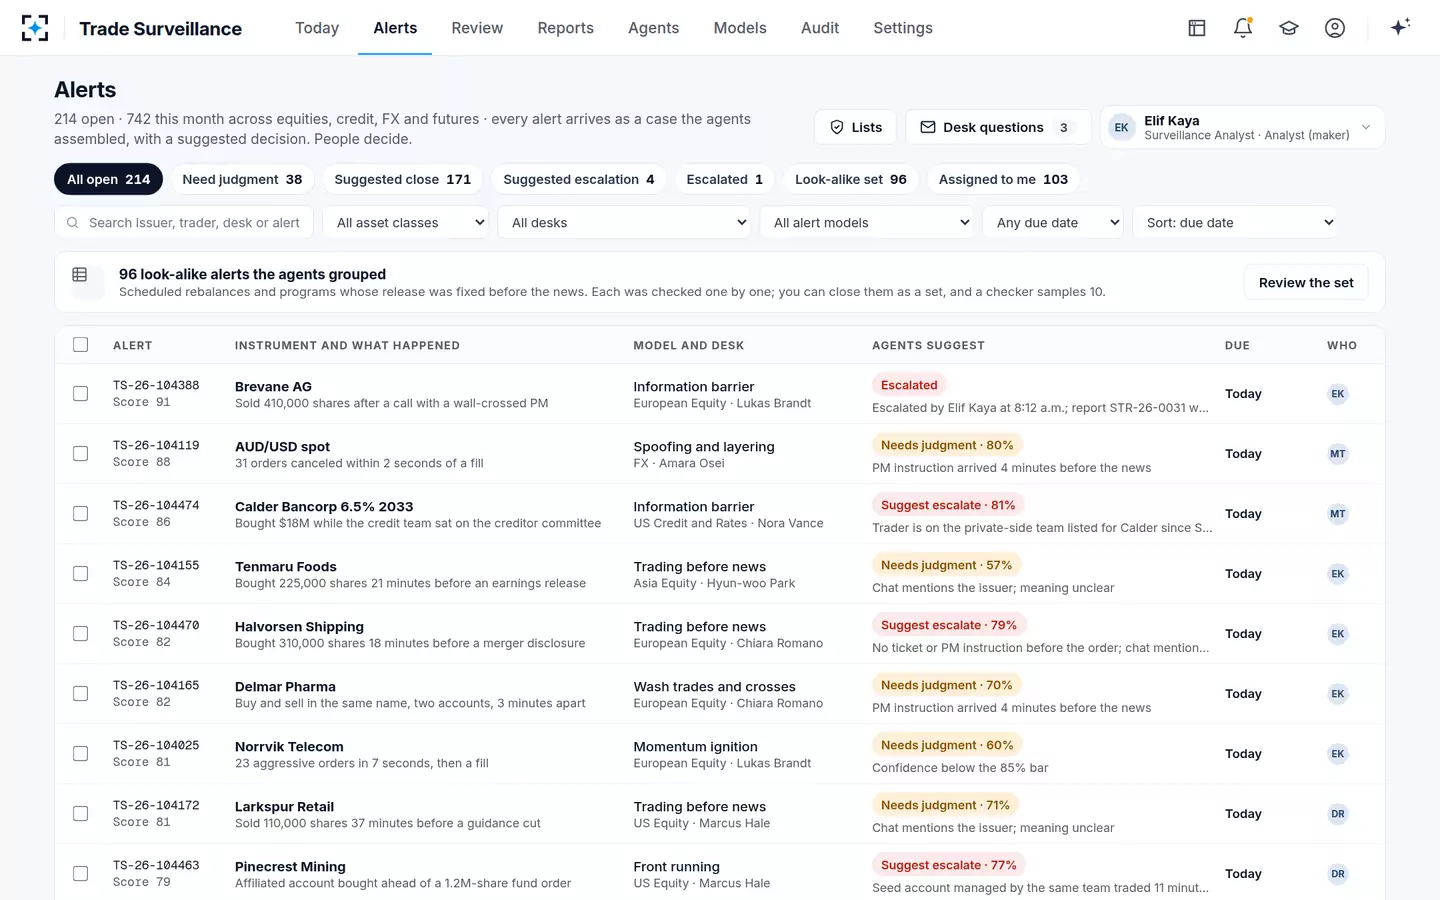Viewport: 1440px width, 900px height.
Task: Click the Trade Surveillance logo icon
Action: tap(35, 28)
